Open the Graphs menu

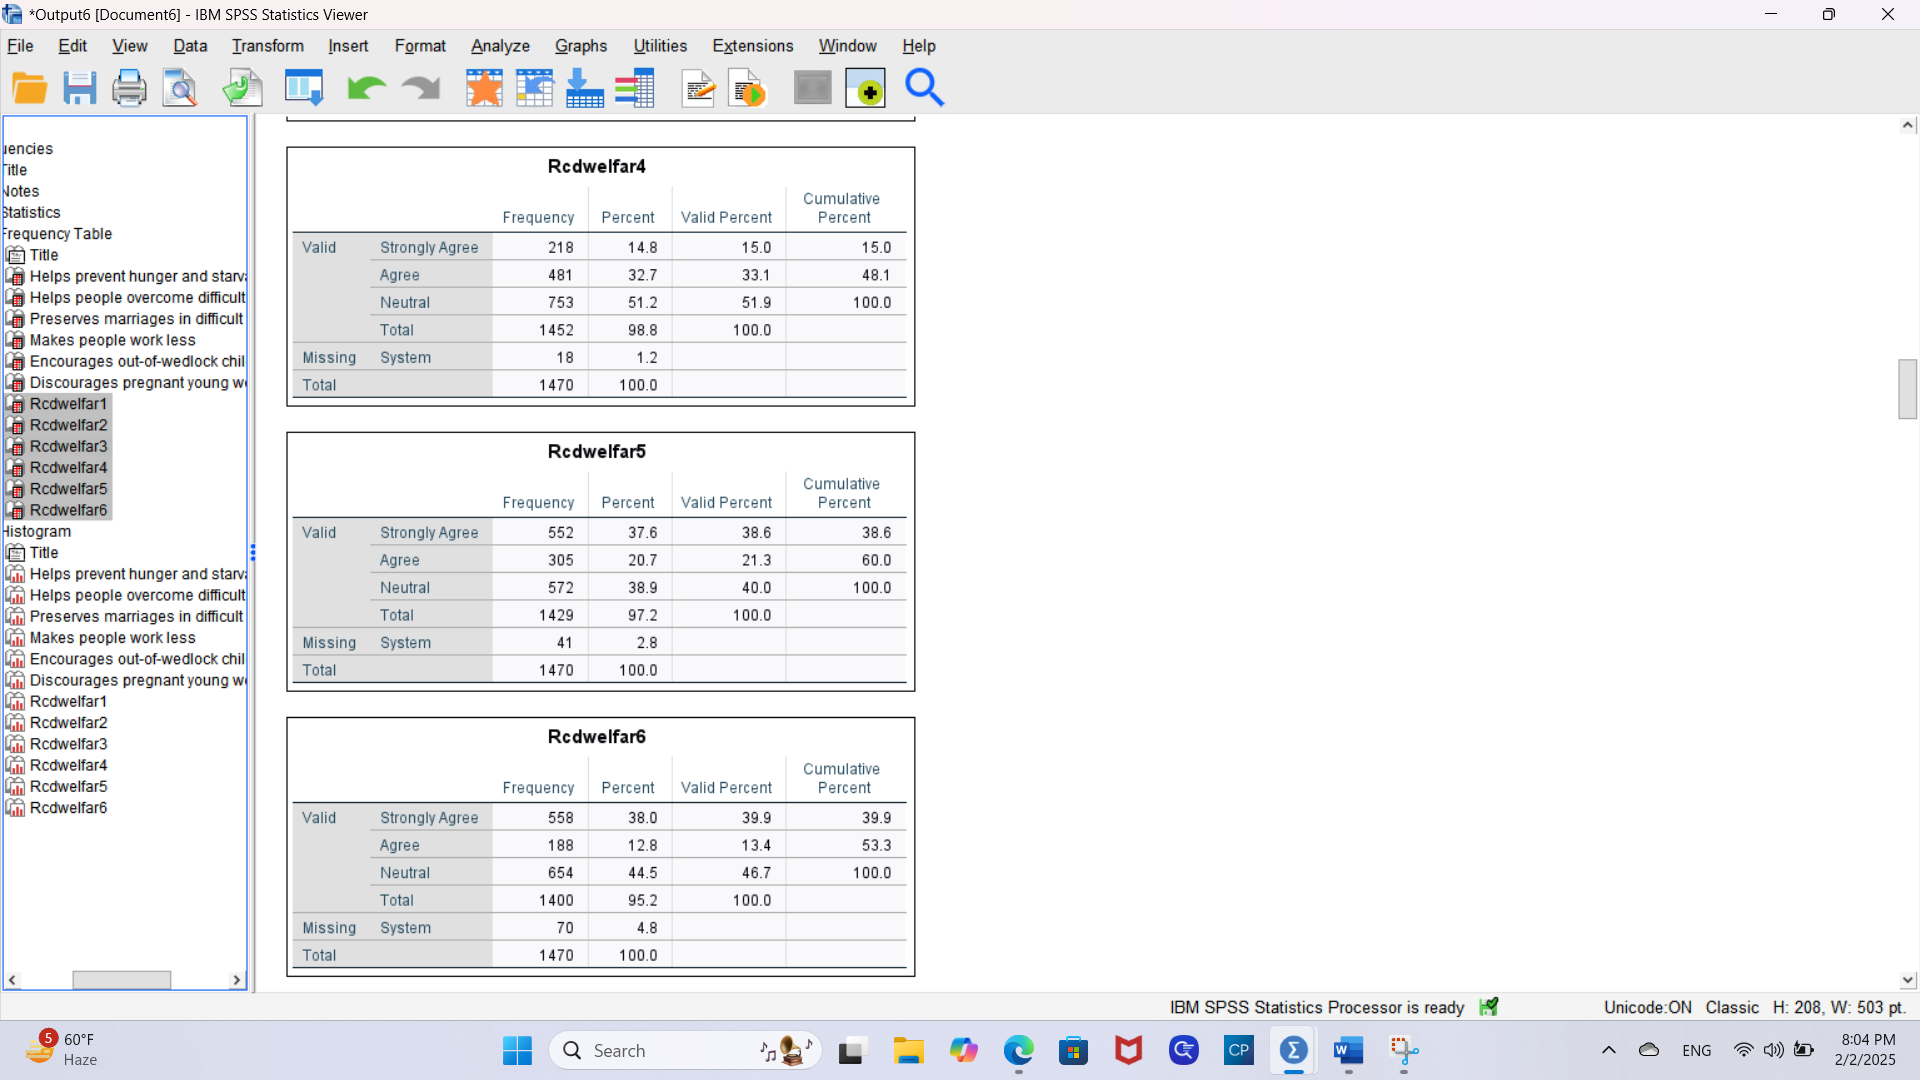(x=580, y=46)
